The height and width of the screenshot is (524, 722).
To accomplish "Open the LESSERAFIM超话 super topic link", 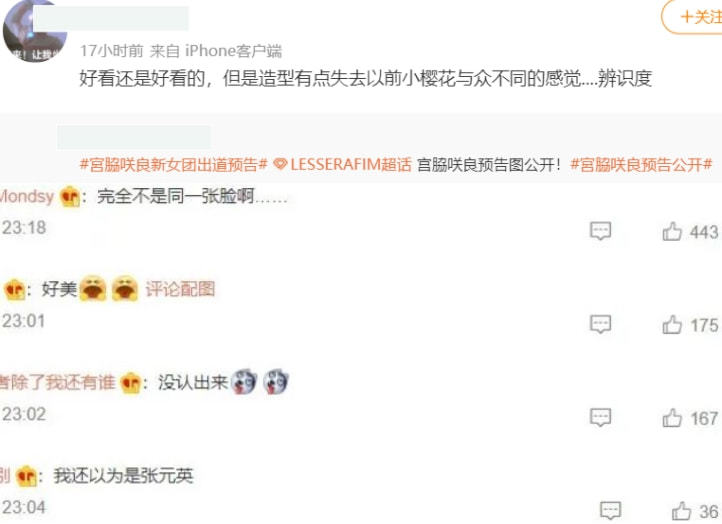I will click(x=342, y=164).
